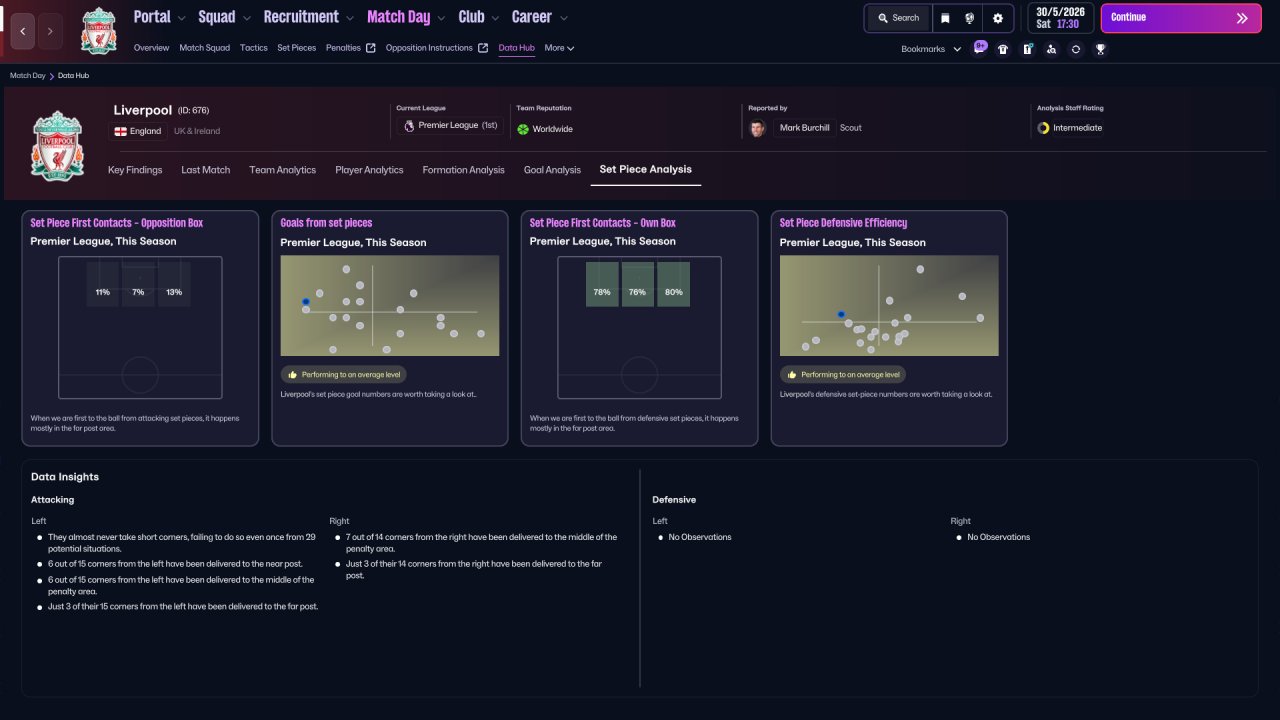Image resolution: width=1280 pixels, height=720 pixels.
Task: Click the external link icon beside Penalties
Action: (371, 48)
